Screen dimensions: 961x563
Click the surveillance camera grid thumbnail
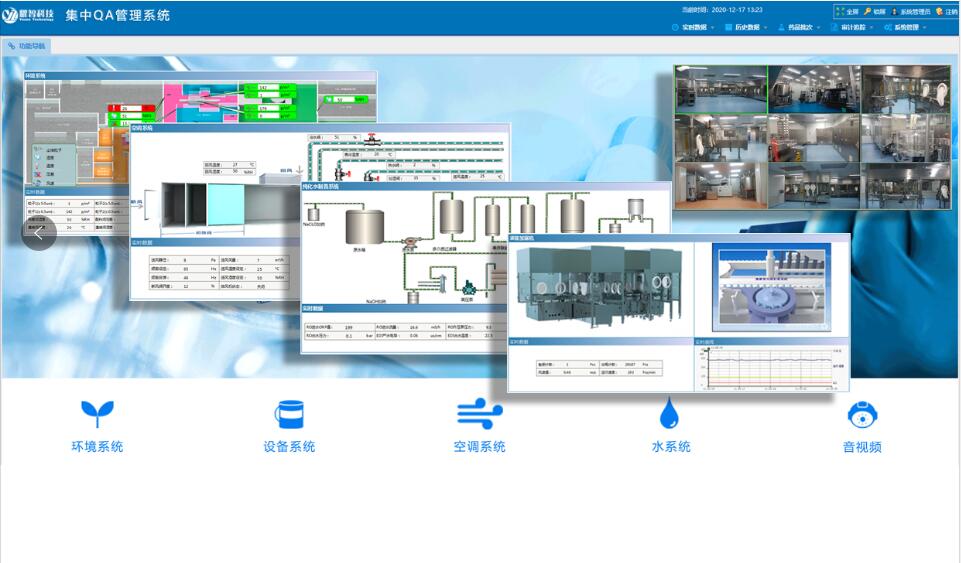(x=811, y=136)
